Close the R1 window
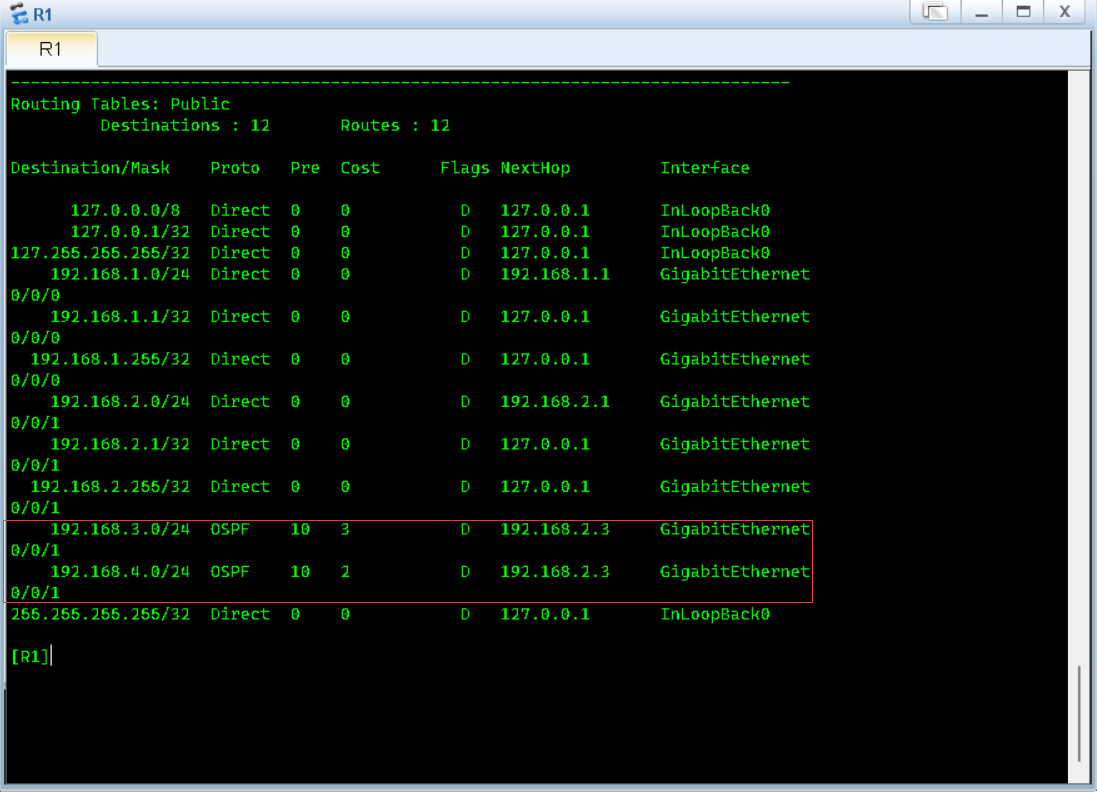 pos(1065,12)
